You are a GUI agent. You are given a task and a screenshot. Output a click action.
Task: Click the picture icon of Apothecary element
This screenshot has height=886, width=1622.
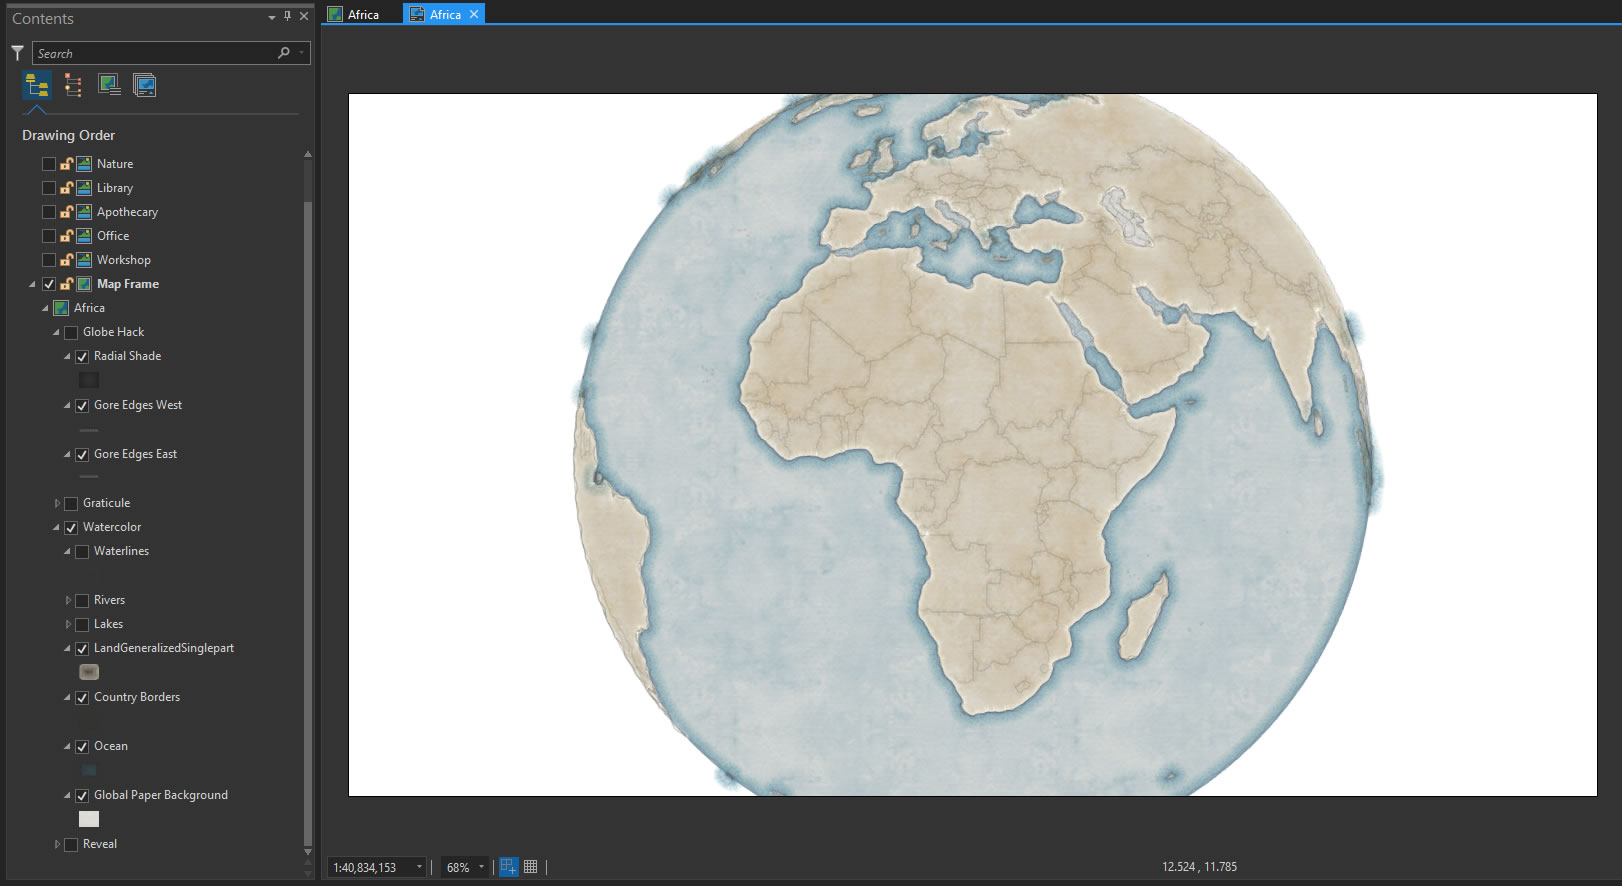click(85, 212)
